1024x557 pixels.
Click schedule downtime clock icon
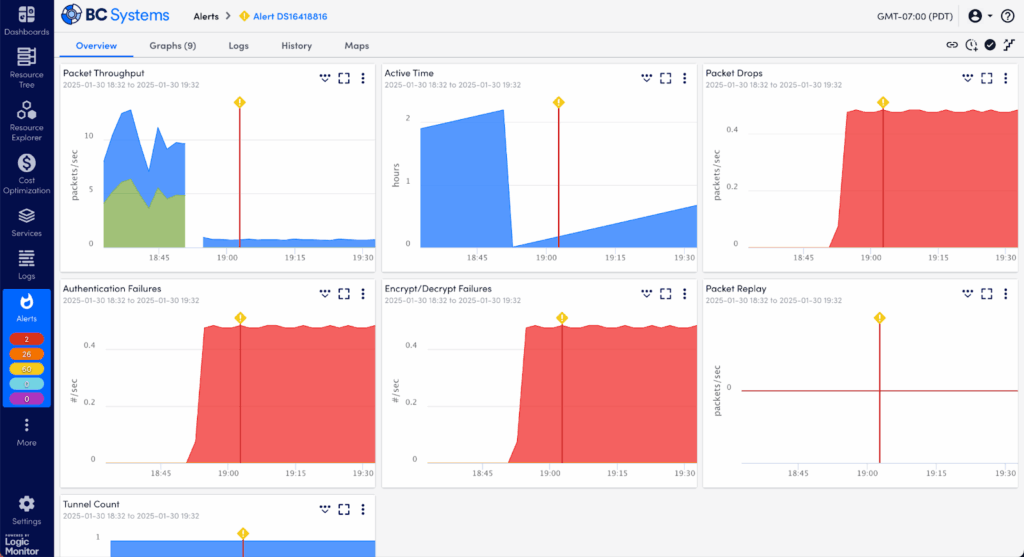pyautogui.click(x=971, y=45)
